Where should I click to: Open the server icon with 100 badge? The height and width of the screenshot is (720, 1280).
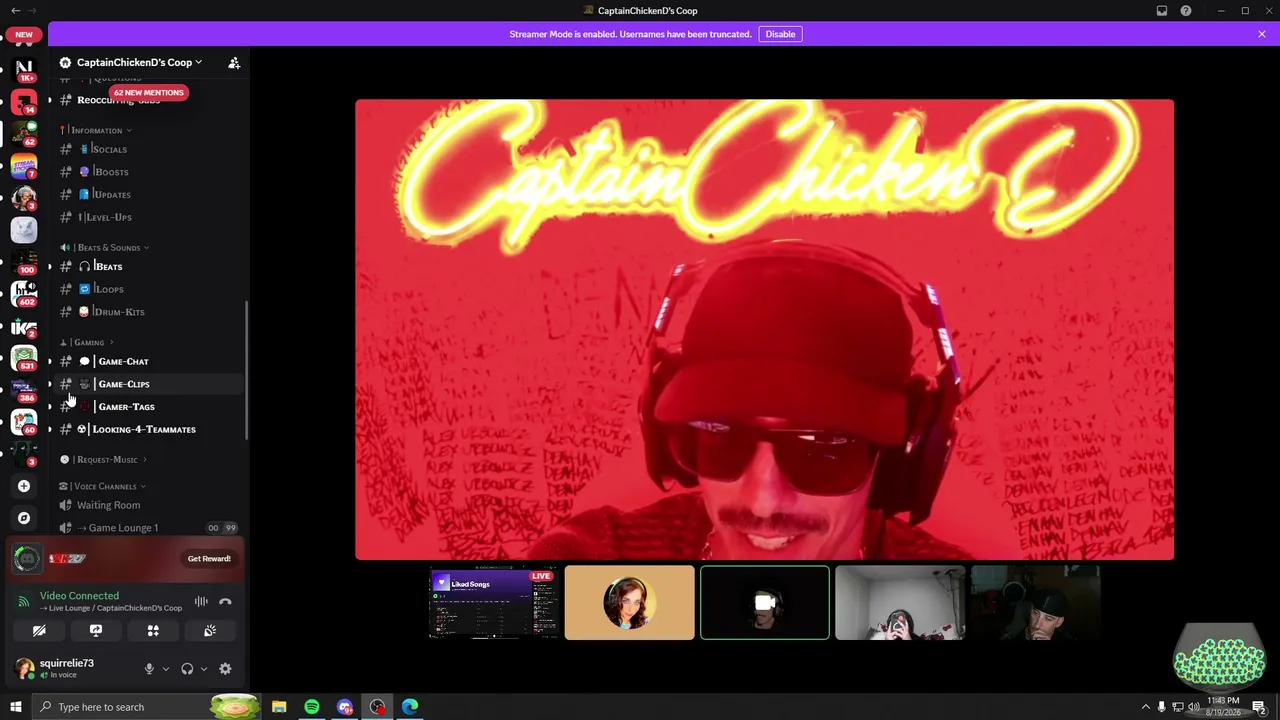point(24,261)
